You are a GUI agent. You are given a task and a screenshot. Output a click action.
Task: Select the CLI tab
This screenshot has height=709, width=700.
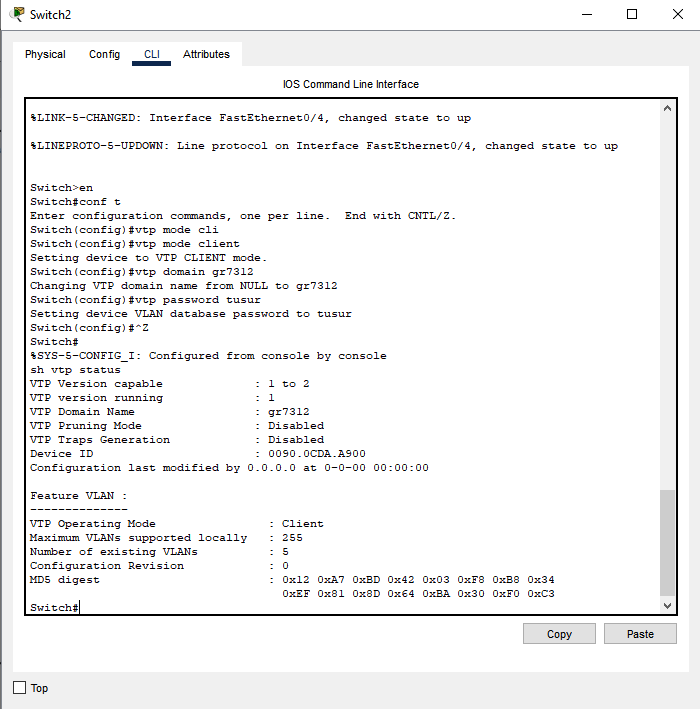click(x=151, y=54)
